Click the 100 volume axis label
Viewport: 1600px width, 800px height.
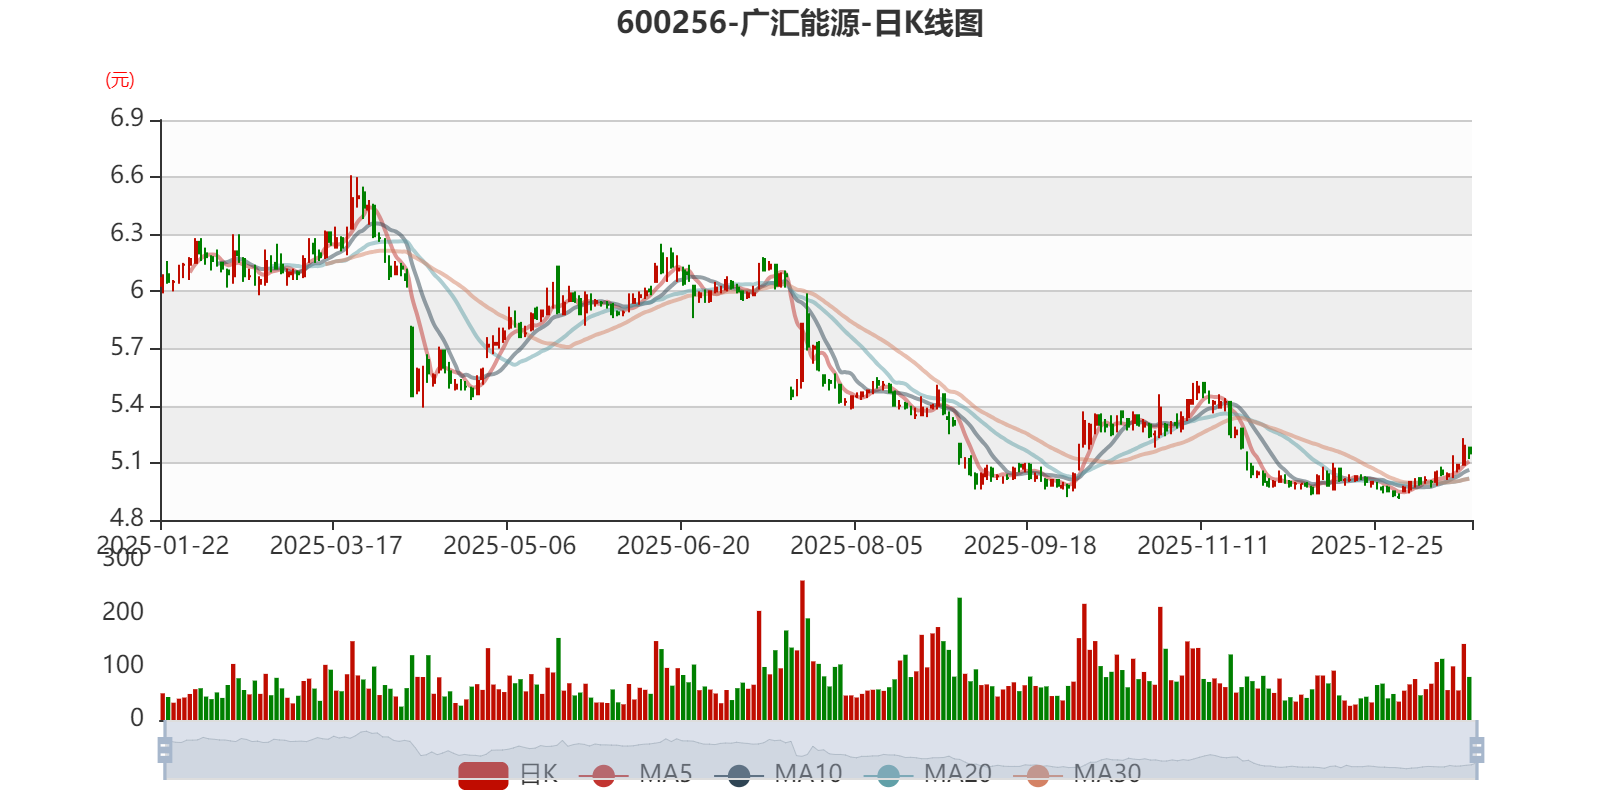click(123, 665)
